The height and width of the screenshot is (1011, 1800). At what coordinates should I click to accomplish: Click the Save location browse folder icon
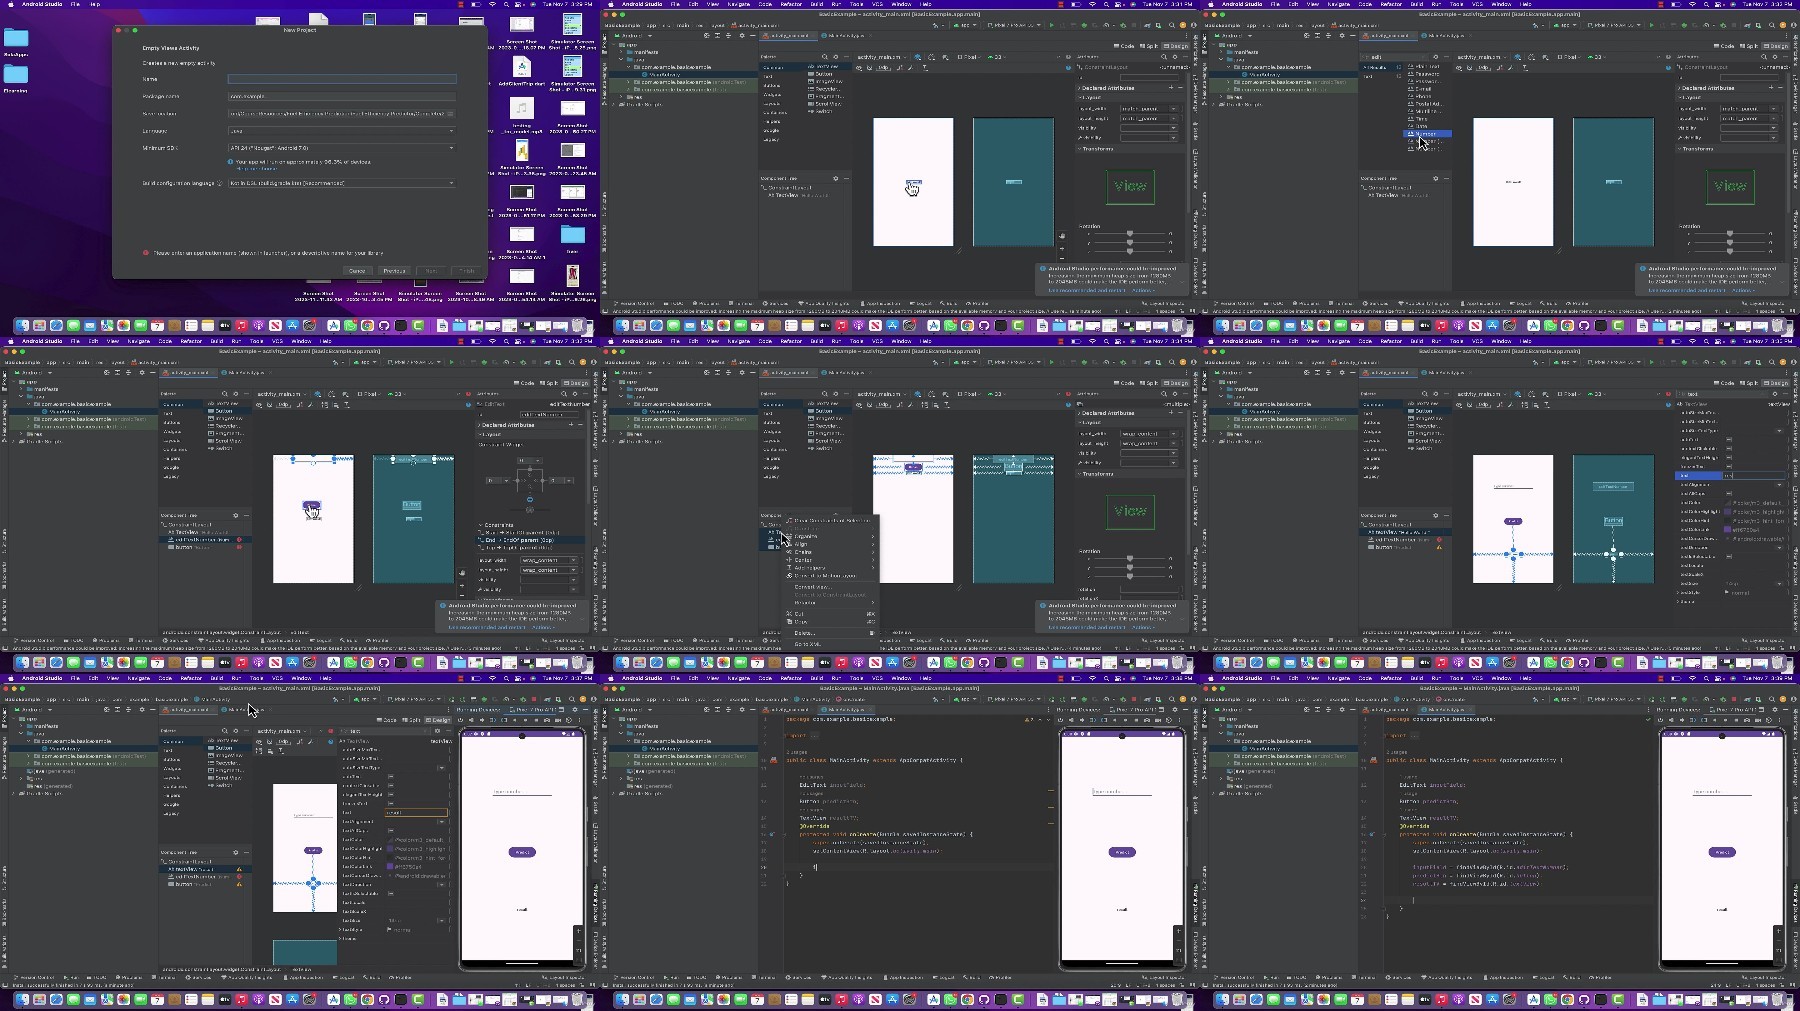coord(450,114)
